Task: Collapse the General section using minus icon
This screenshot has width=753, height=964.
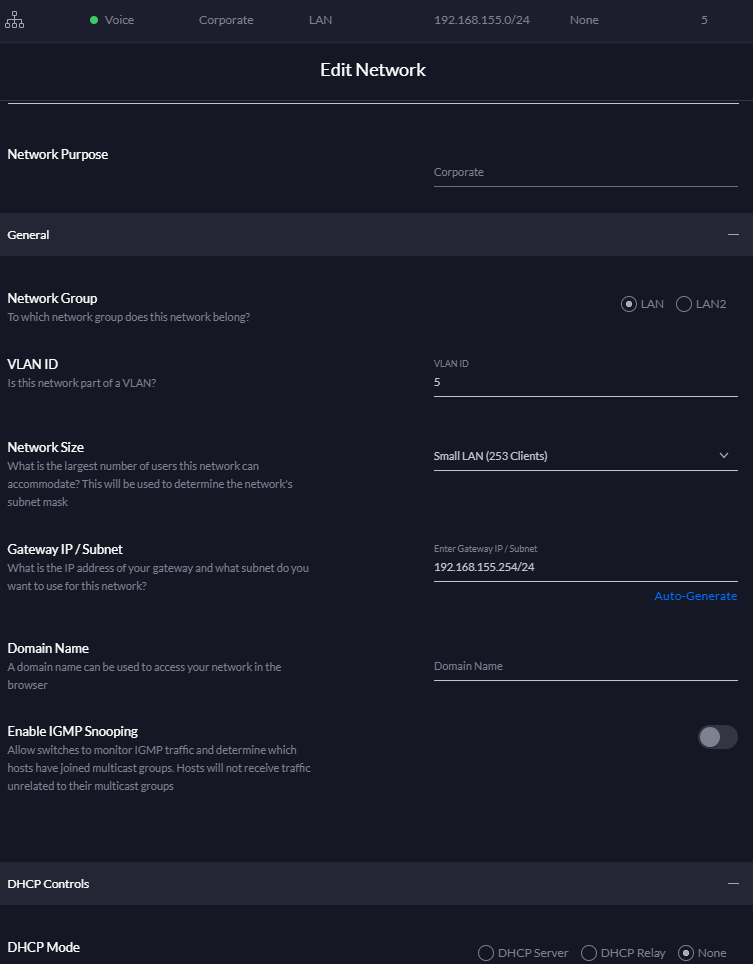Action: tap(733, 234)
